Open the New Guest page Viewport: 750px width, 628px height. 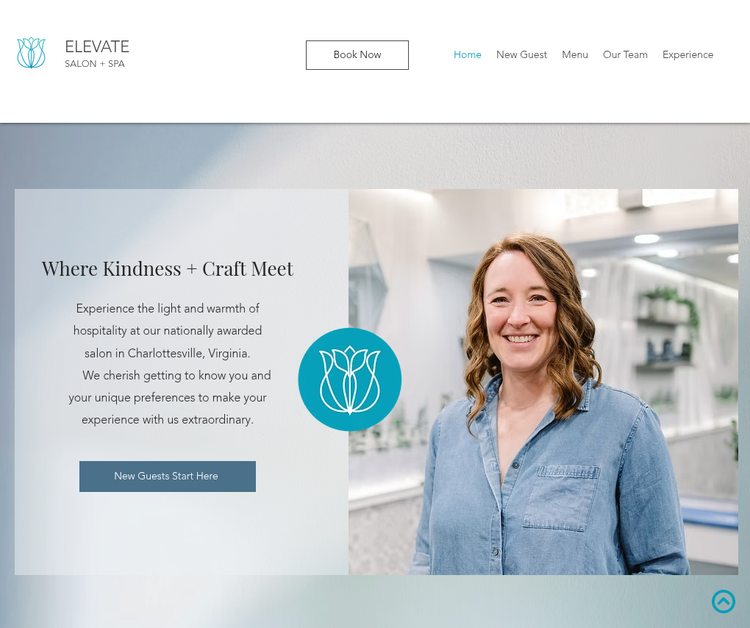coord(521,55)
